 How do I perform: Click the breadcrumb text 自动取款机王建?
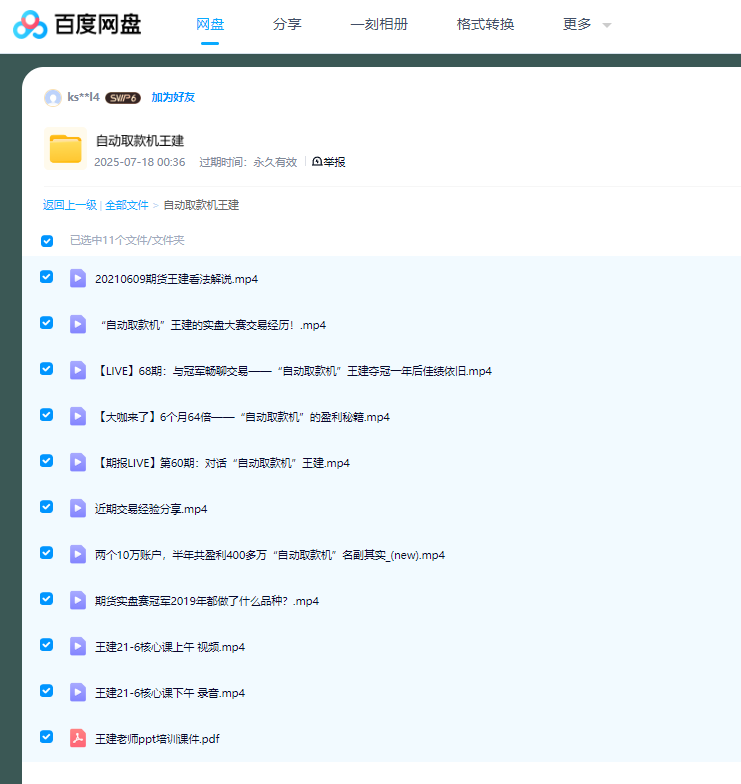click(201, 205)
